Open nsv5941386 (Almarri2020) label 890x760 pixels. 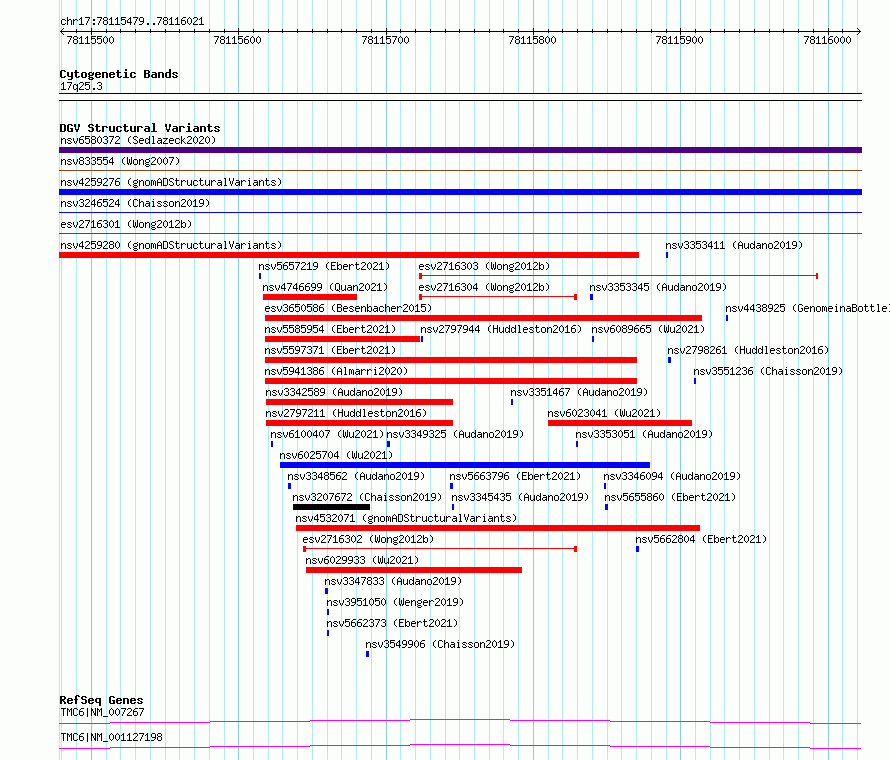pyautogui.click(x=336, y=371)
